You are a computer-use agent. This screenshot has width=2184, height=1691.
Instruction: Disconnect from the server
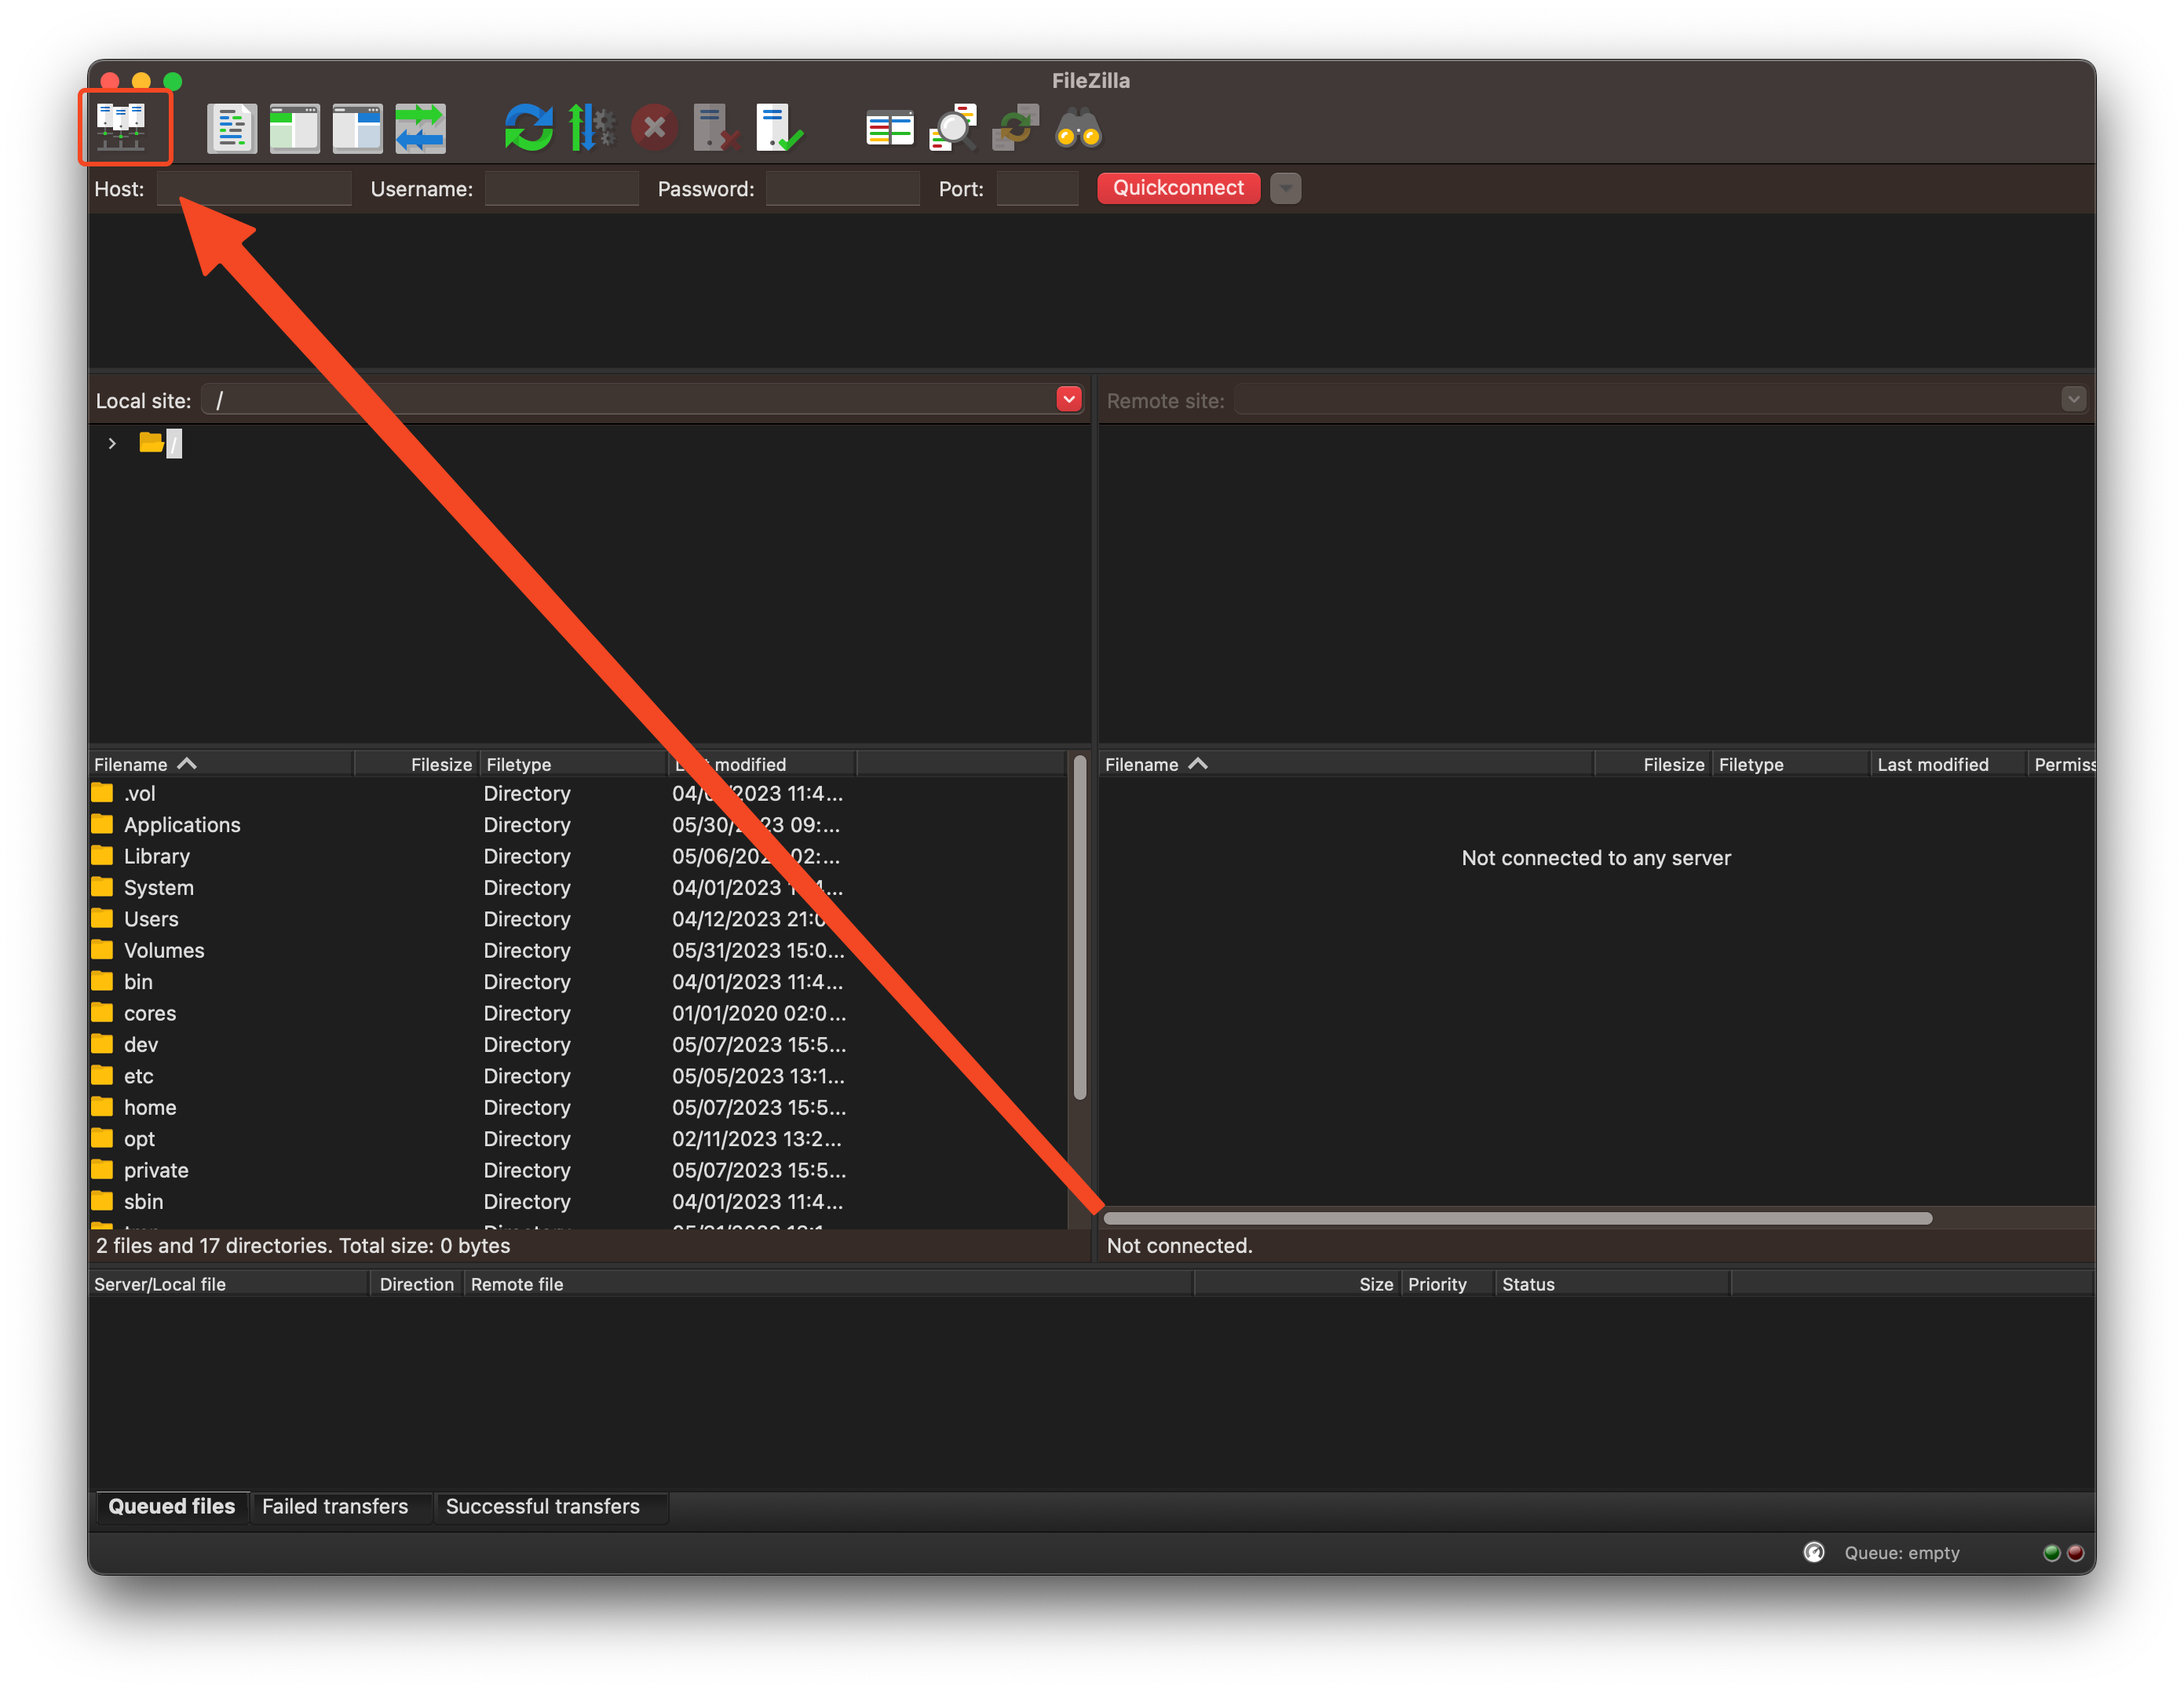(x=715, y=127)
